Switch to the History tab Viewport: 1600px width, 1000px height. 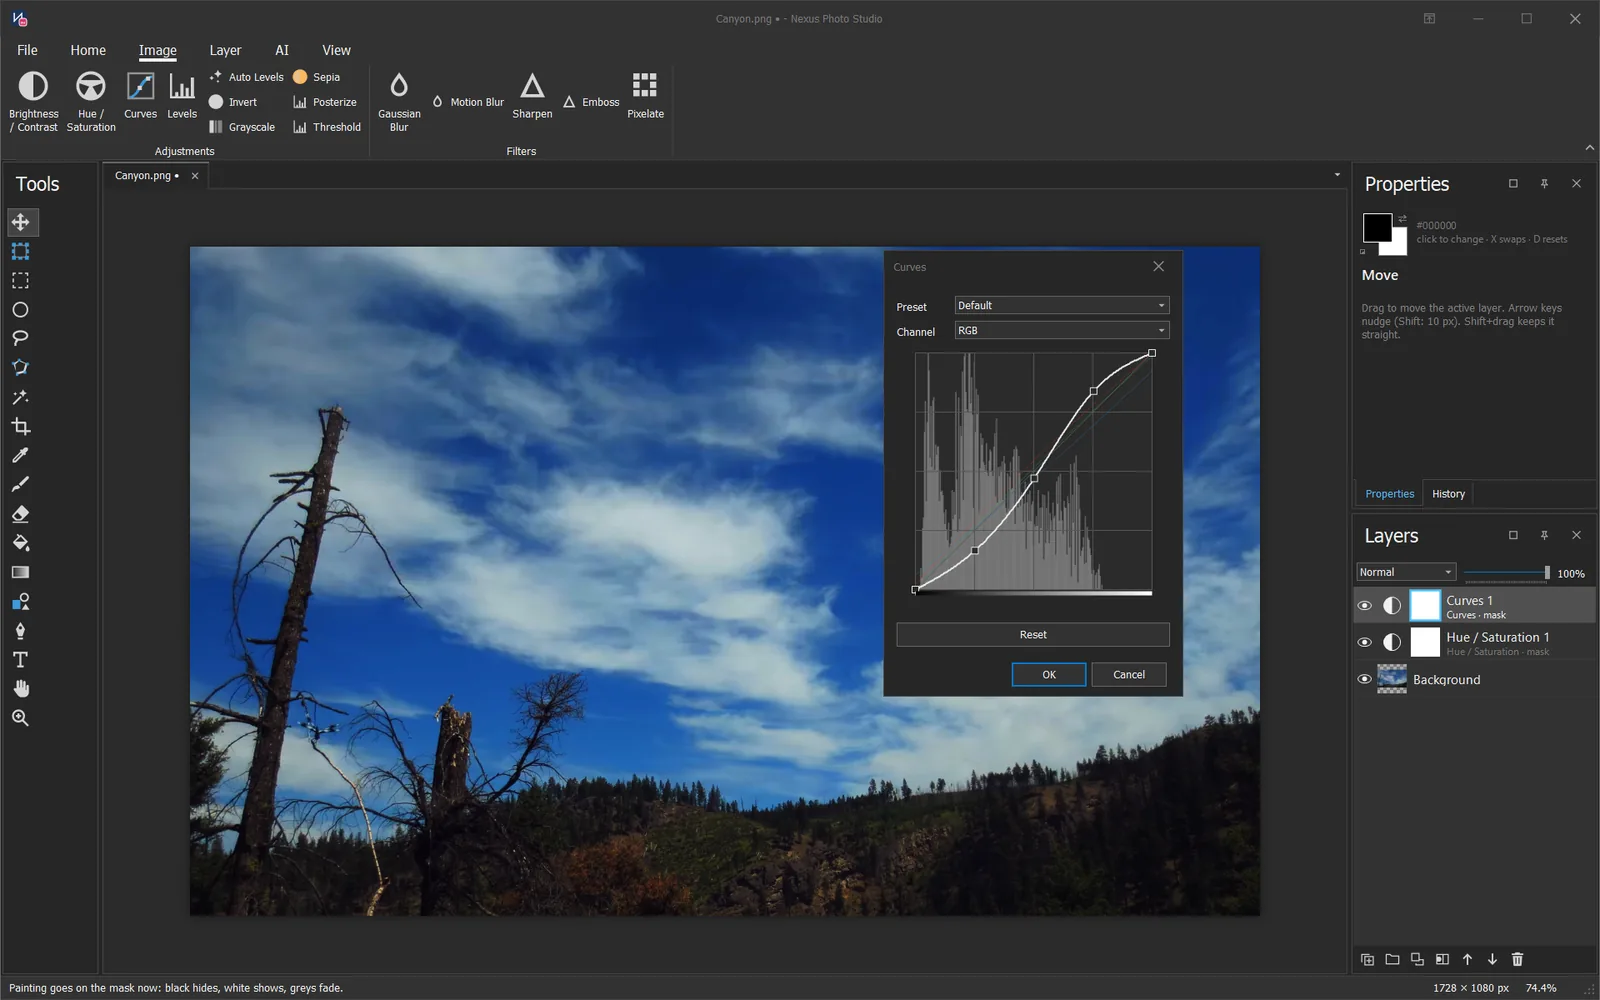tap(1448, 494)
